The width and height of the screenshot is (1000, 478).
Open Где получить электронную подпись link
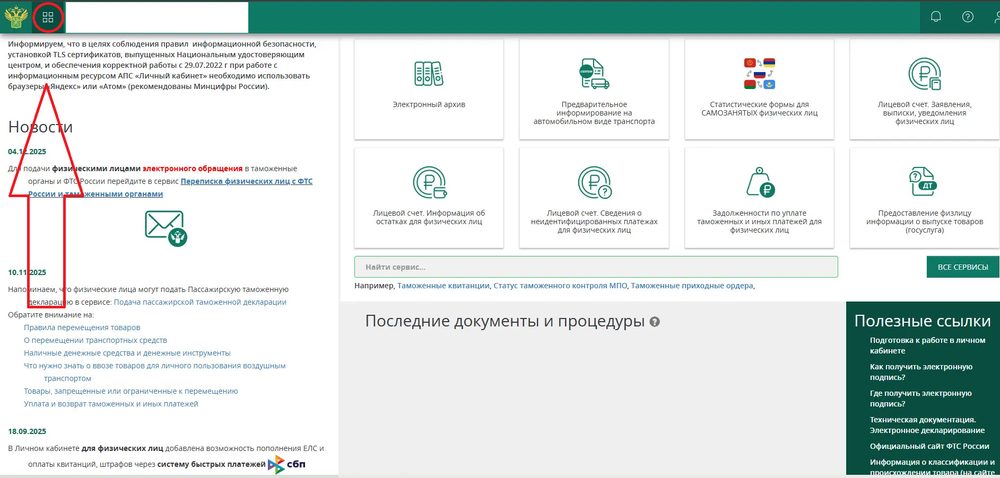point(921,398)
